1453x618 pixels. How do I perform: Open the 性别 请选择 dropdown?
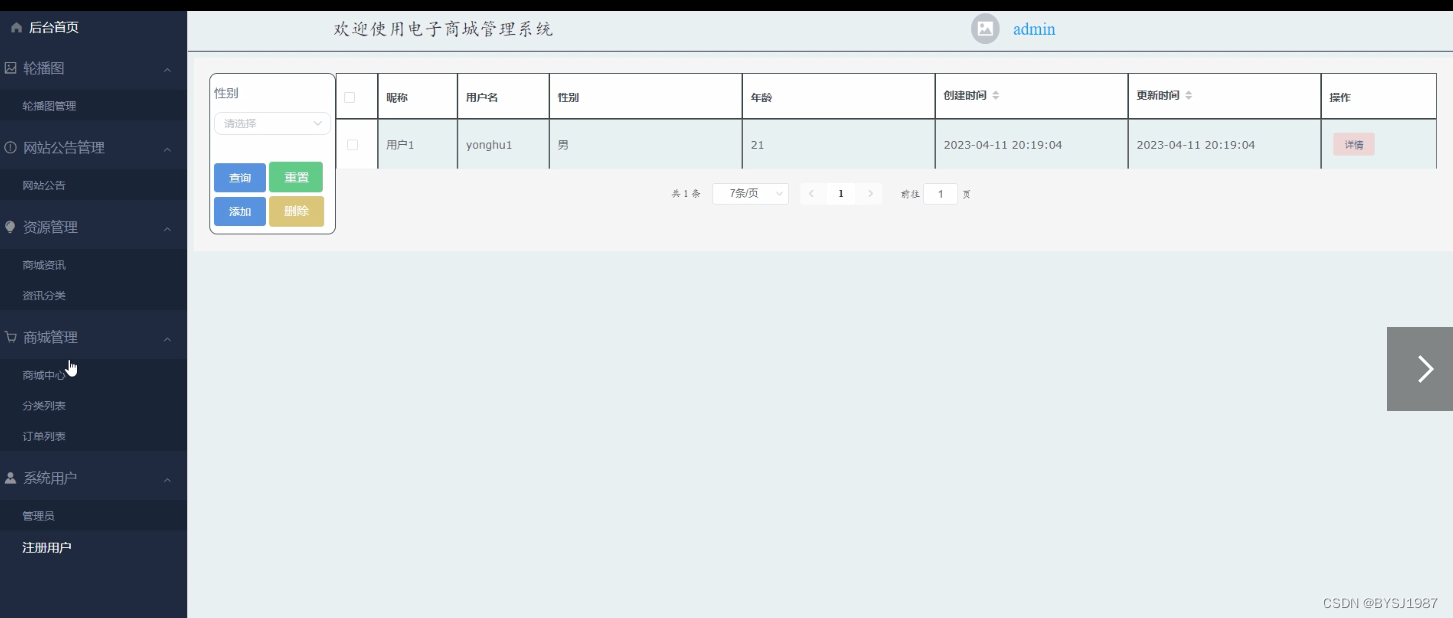coord(272,123)
